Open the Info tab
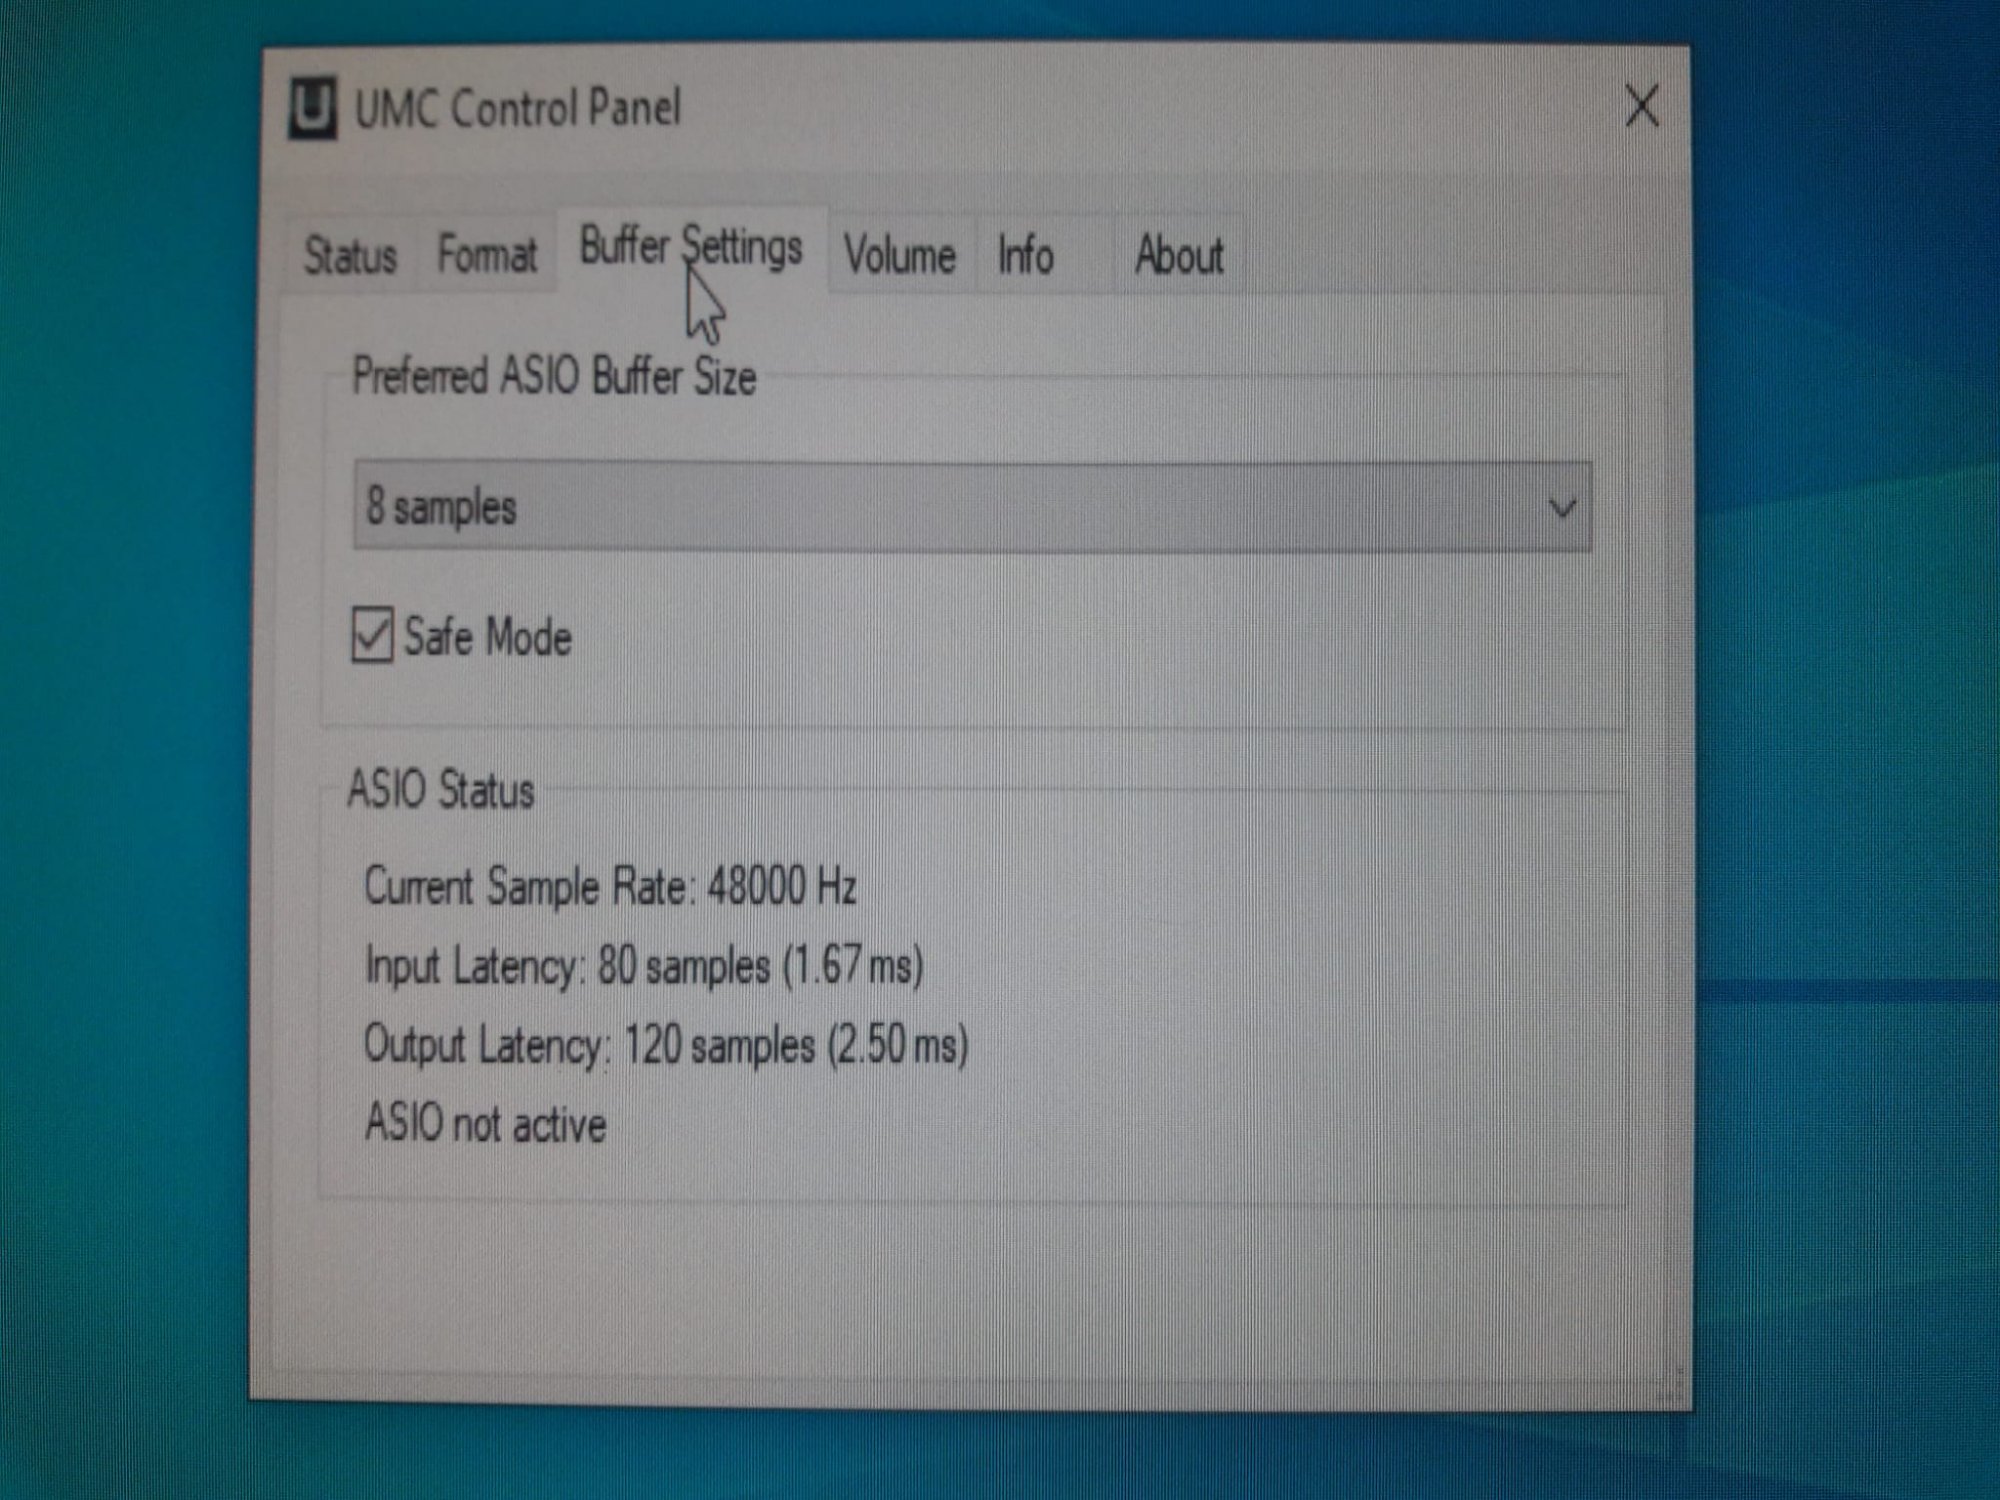Viewport: 2000px width, 1500px height. [1026, 255]
